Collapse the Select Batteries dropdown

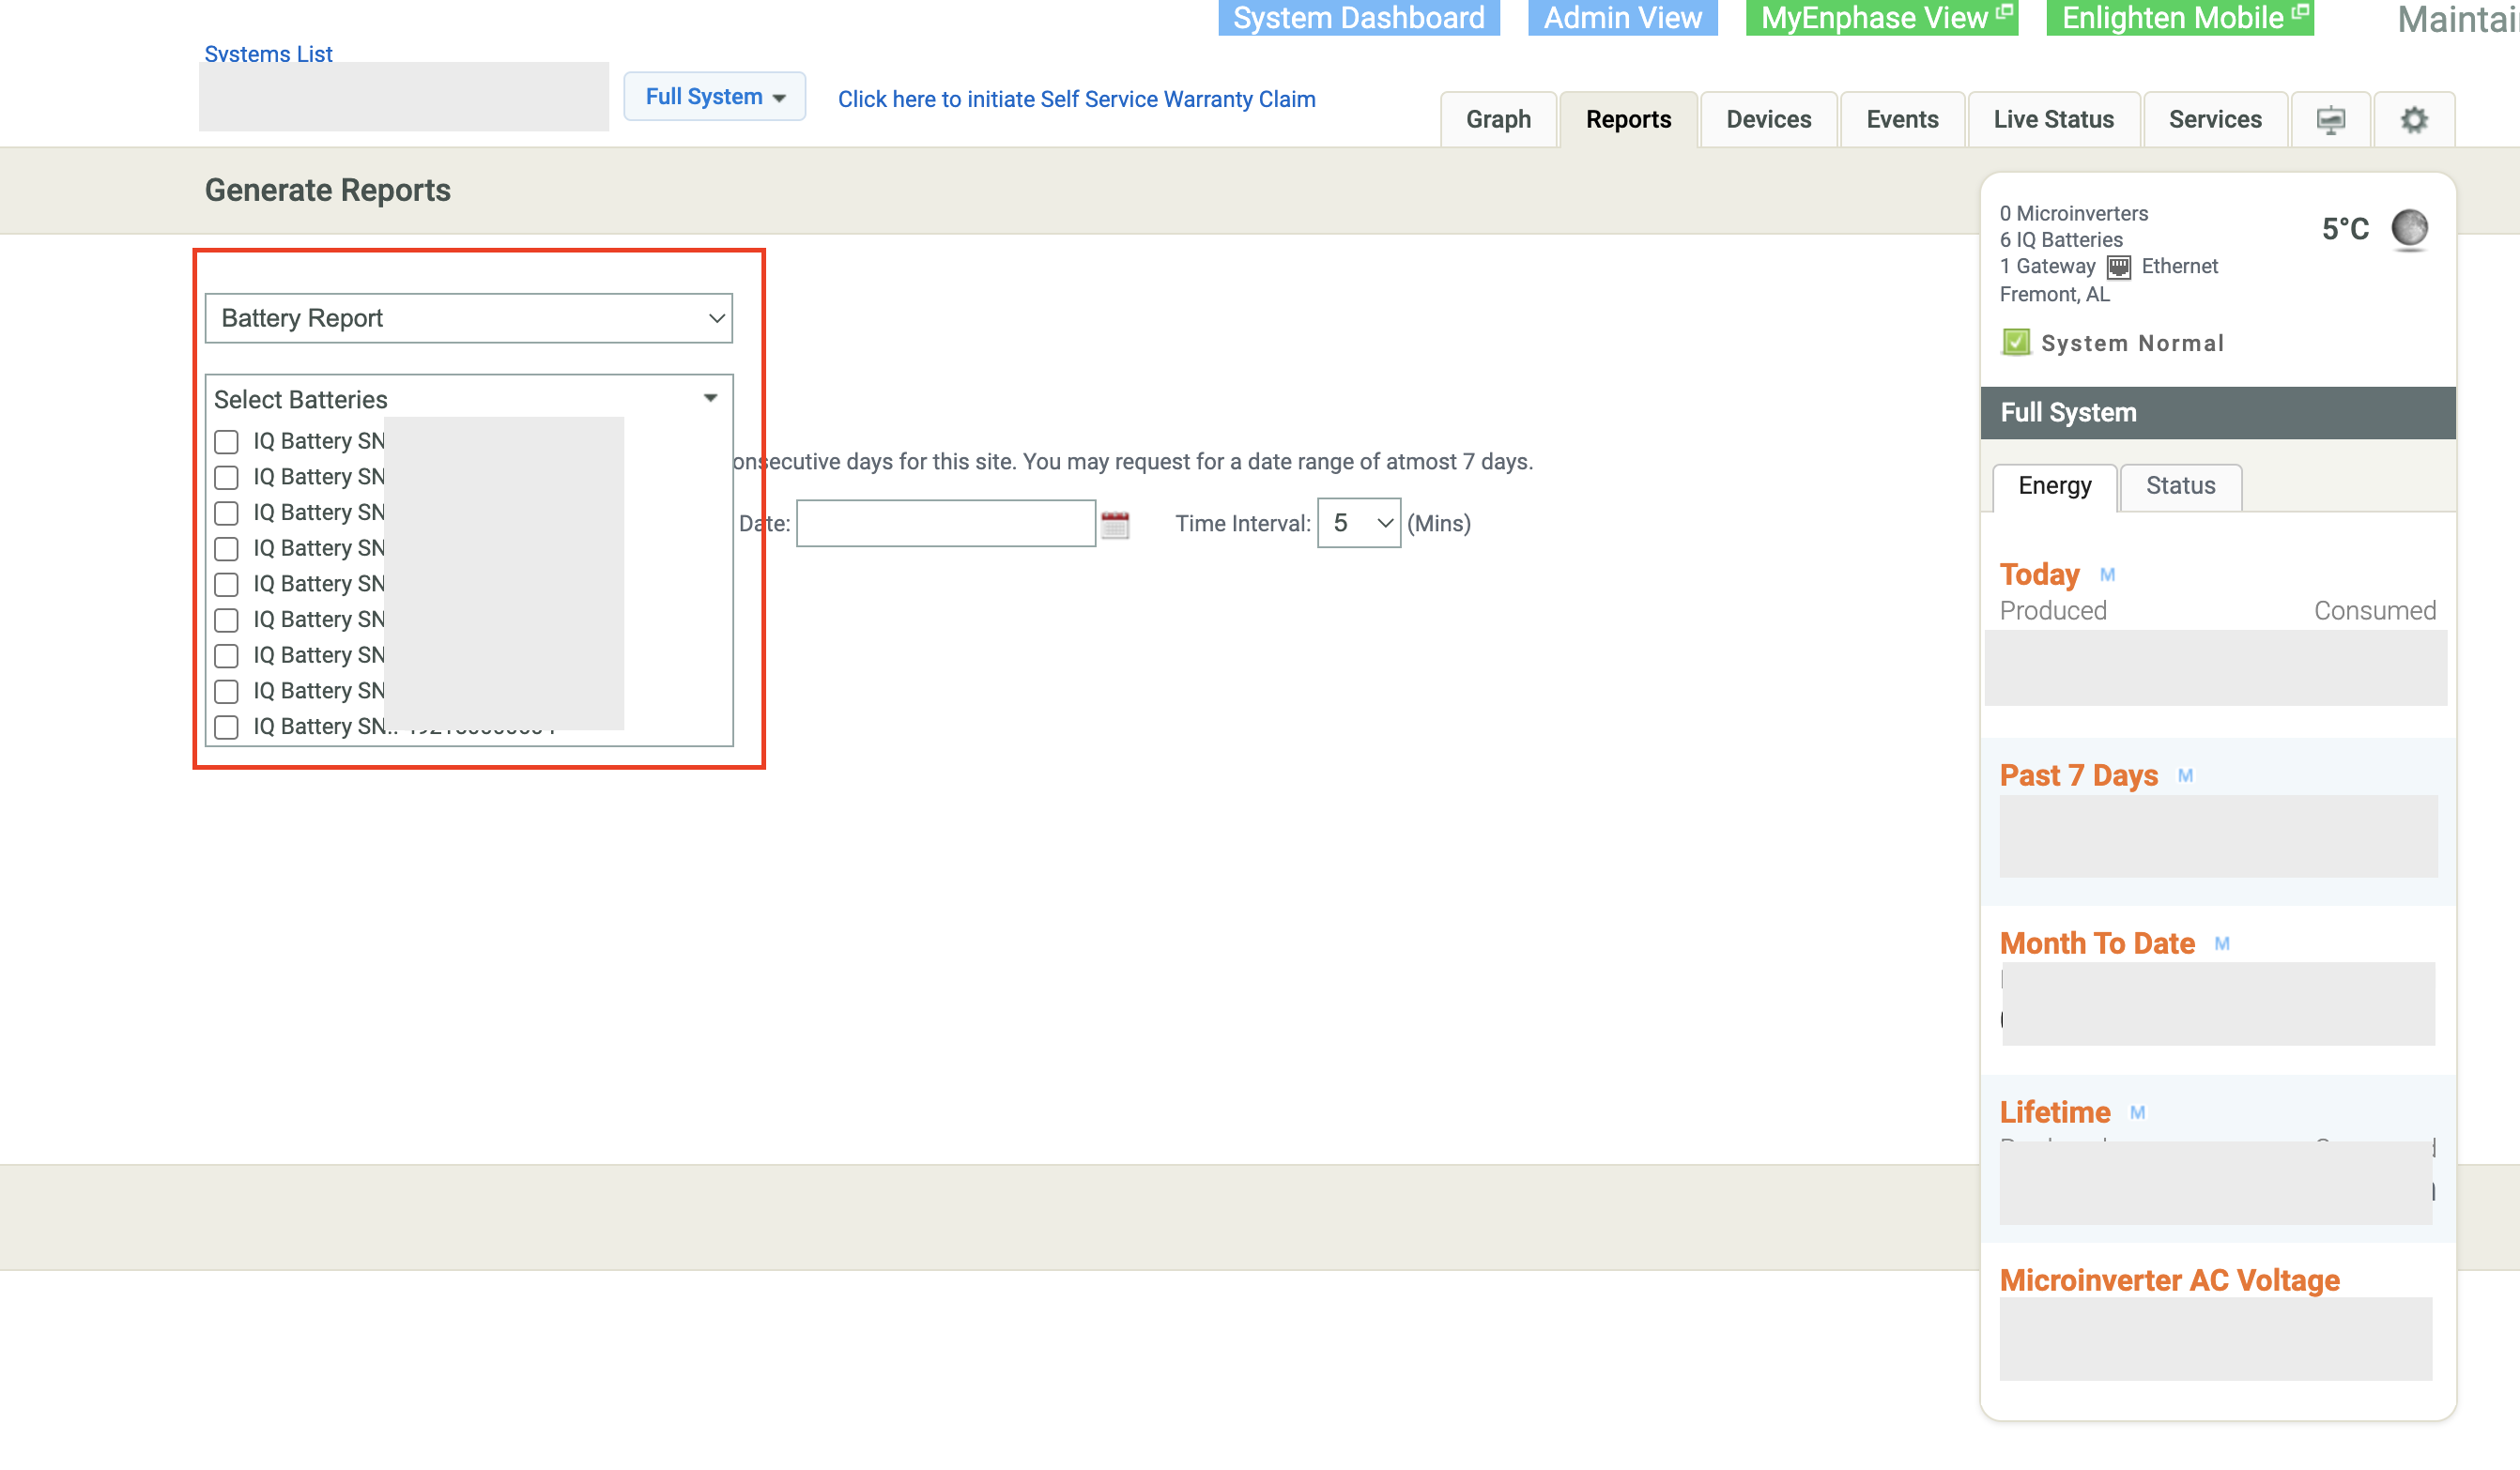click(x=710, y=399)
